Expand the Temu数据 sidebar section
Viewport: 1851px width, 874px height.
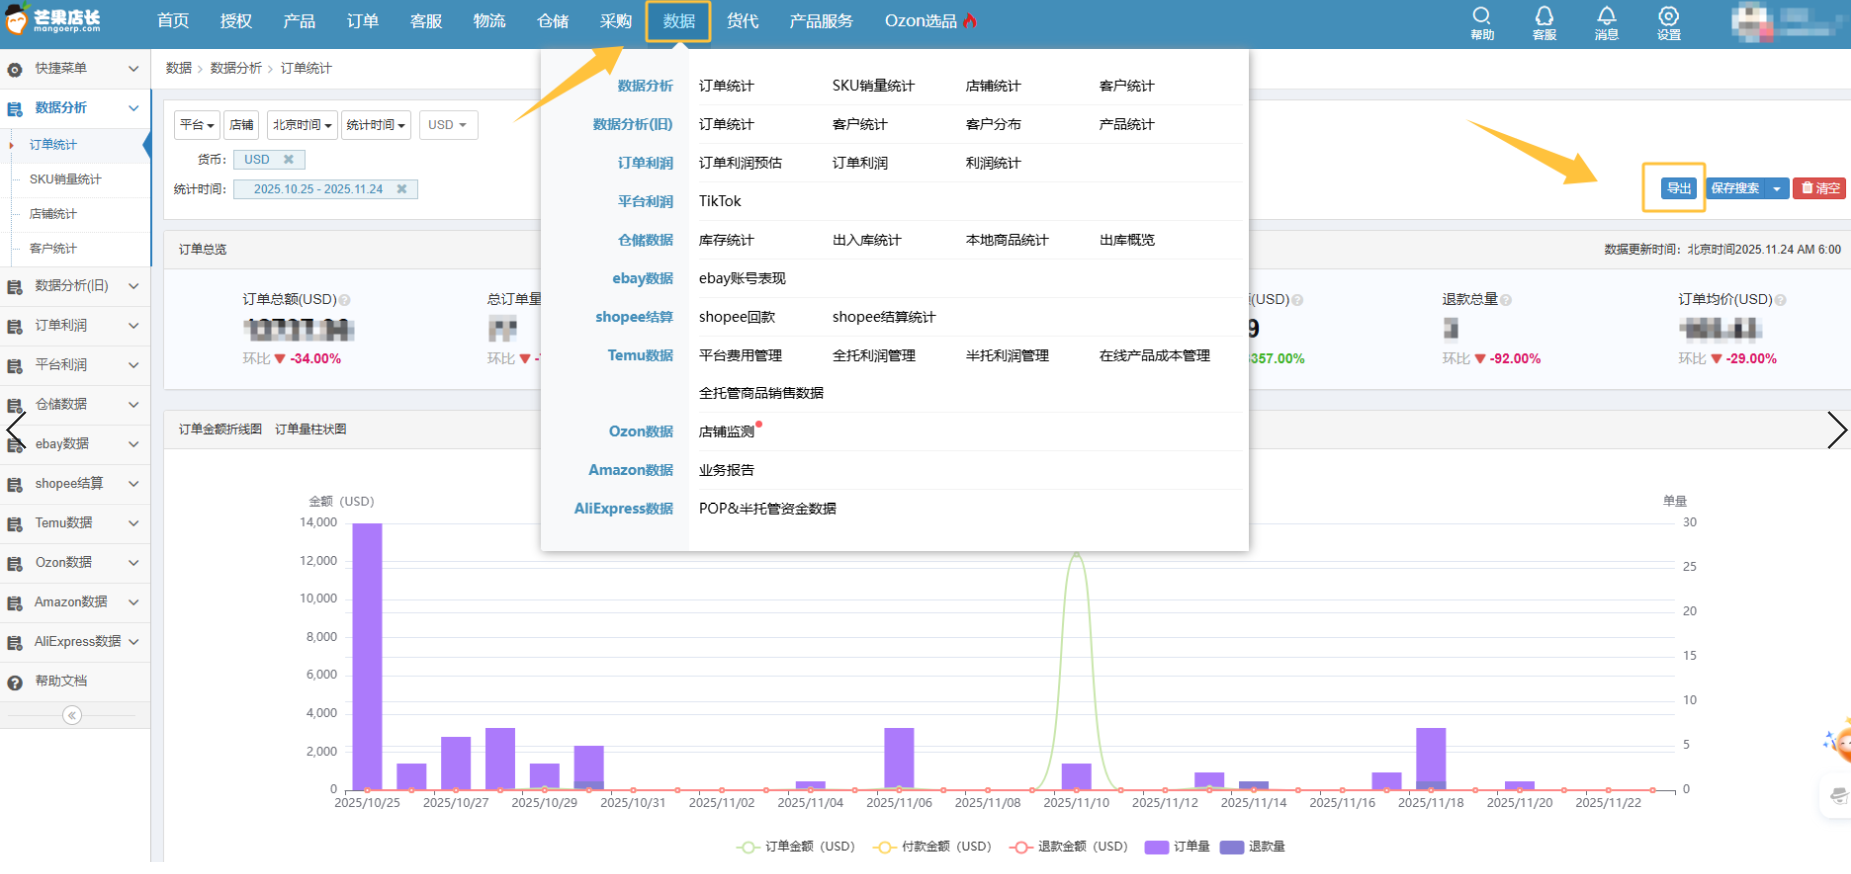(75, 523)
